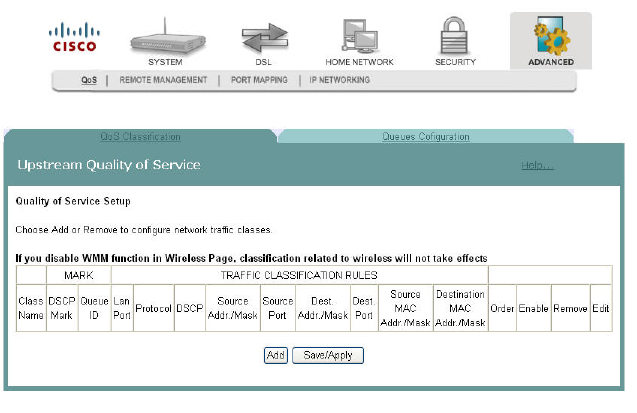Click the Cisco logo

(x=74, y=37)
